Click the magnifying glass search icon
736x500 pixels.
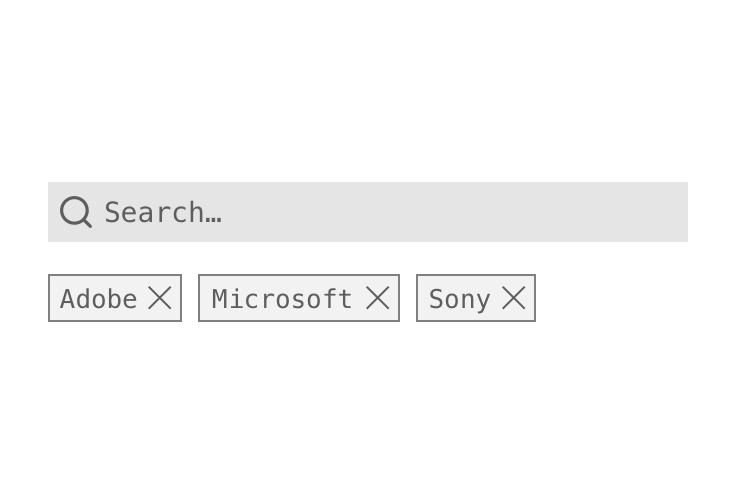[76, 212]
